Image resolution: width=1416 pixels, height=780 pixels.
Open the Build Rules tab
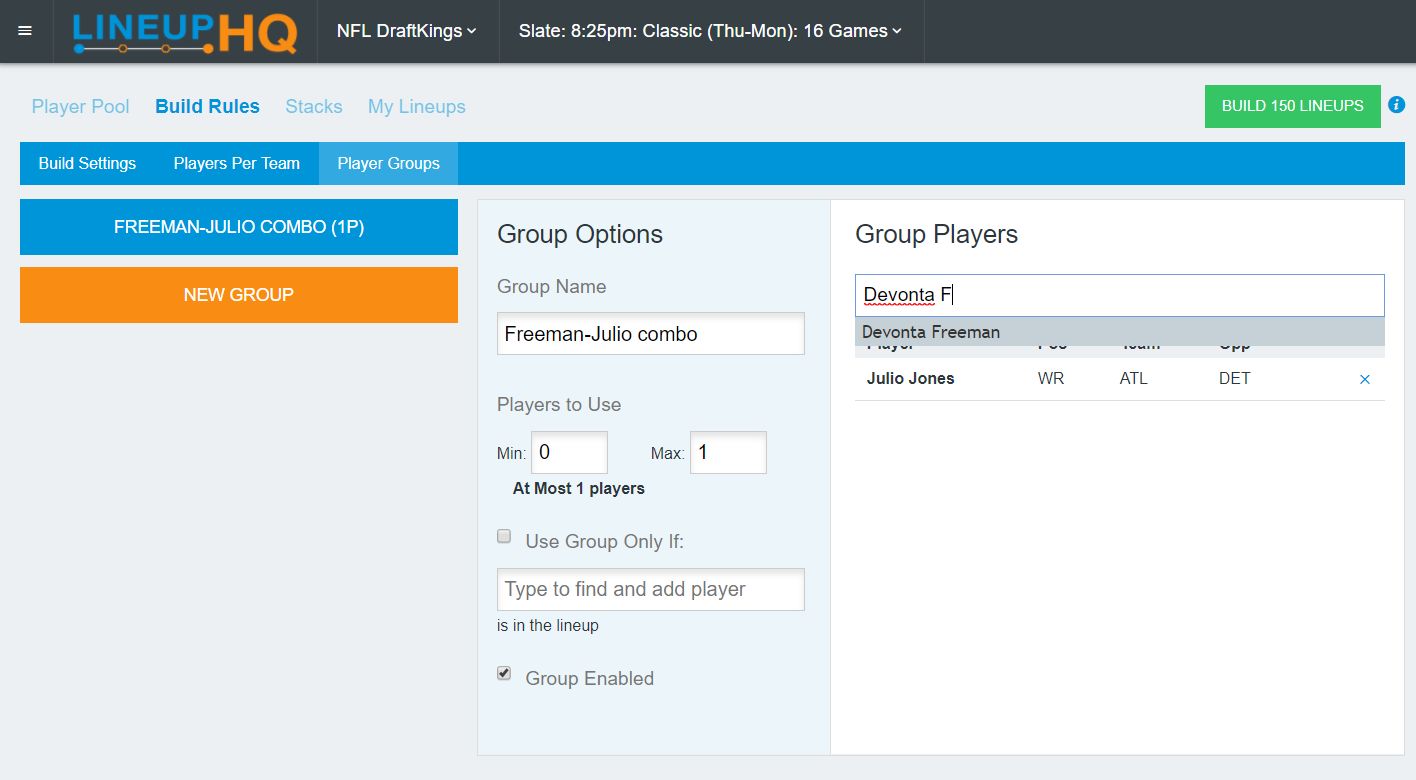tap(207, 106)
